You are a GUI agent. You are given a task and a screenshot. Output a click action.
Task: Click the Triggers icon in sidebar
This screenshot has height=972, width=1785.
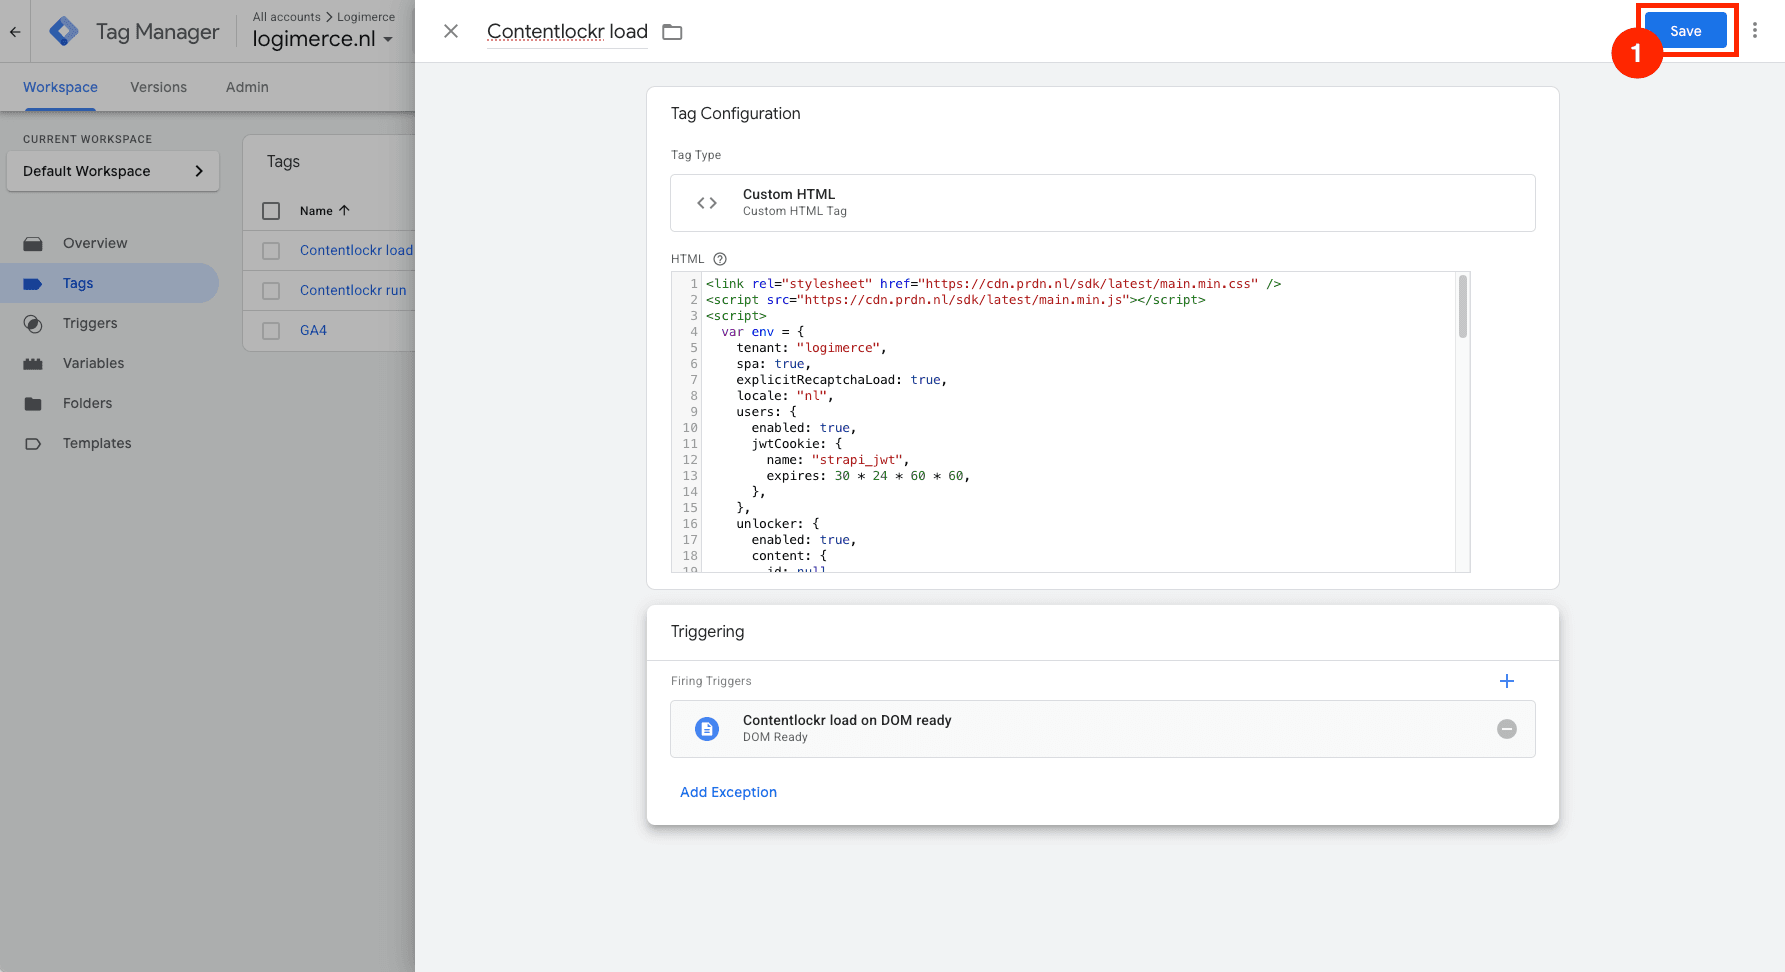pyautogui.click(x=33, y=324)
